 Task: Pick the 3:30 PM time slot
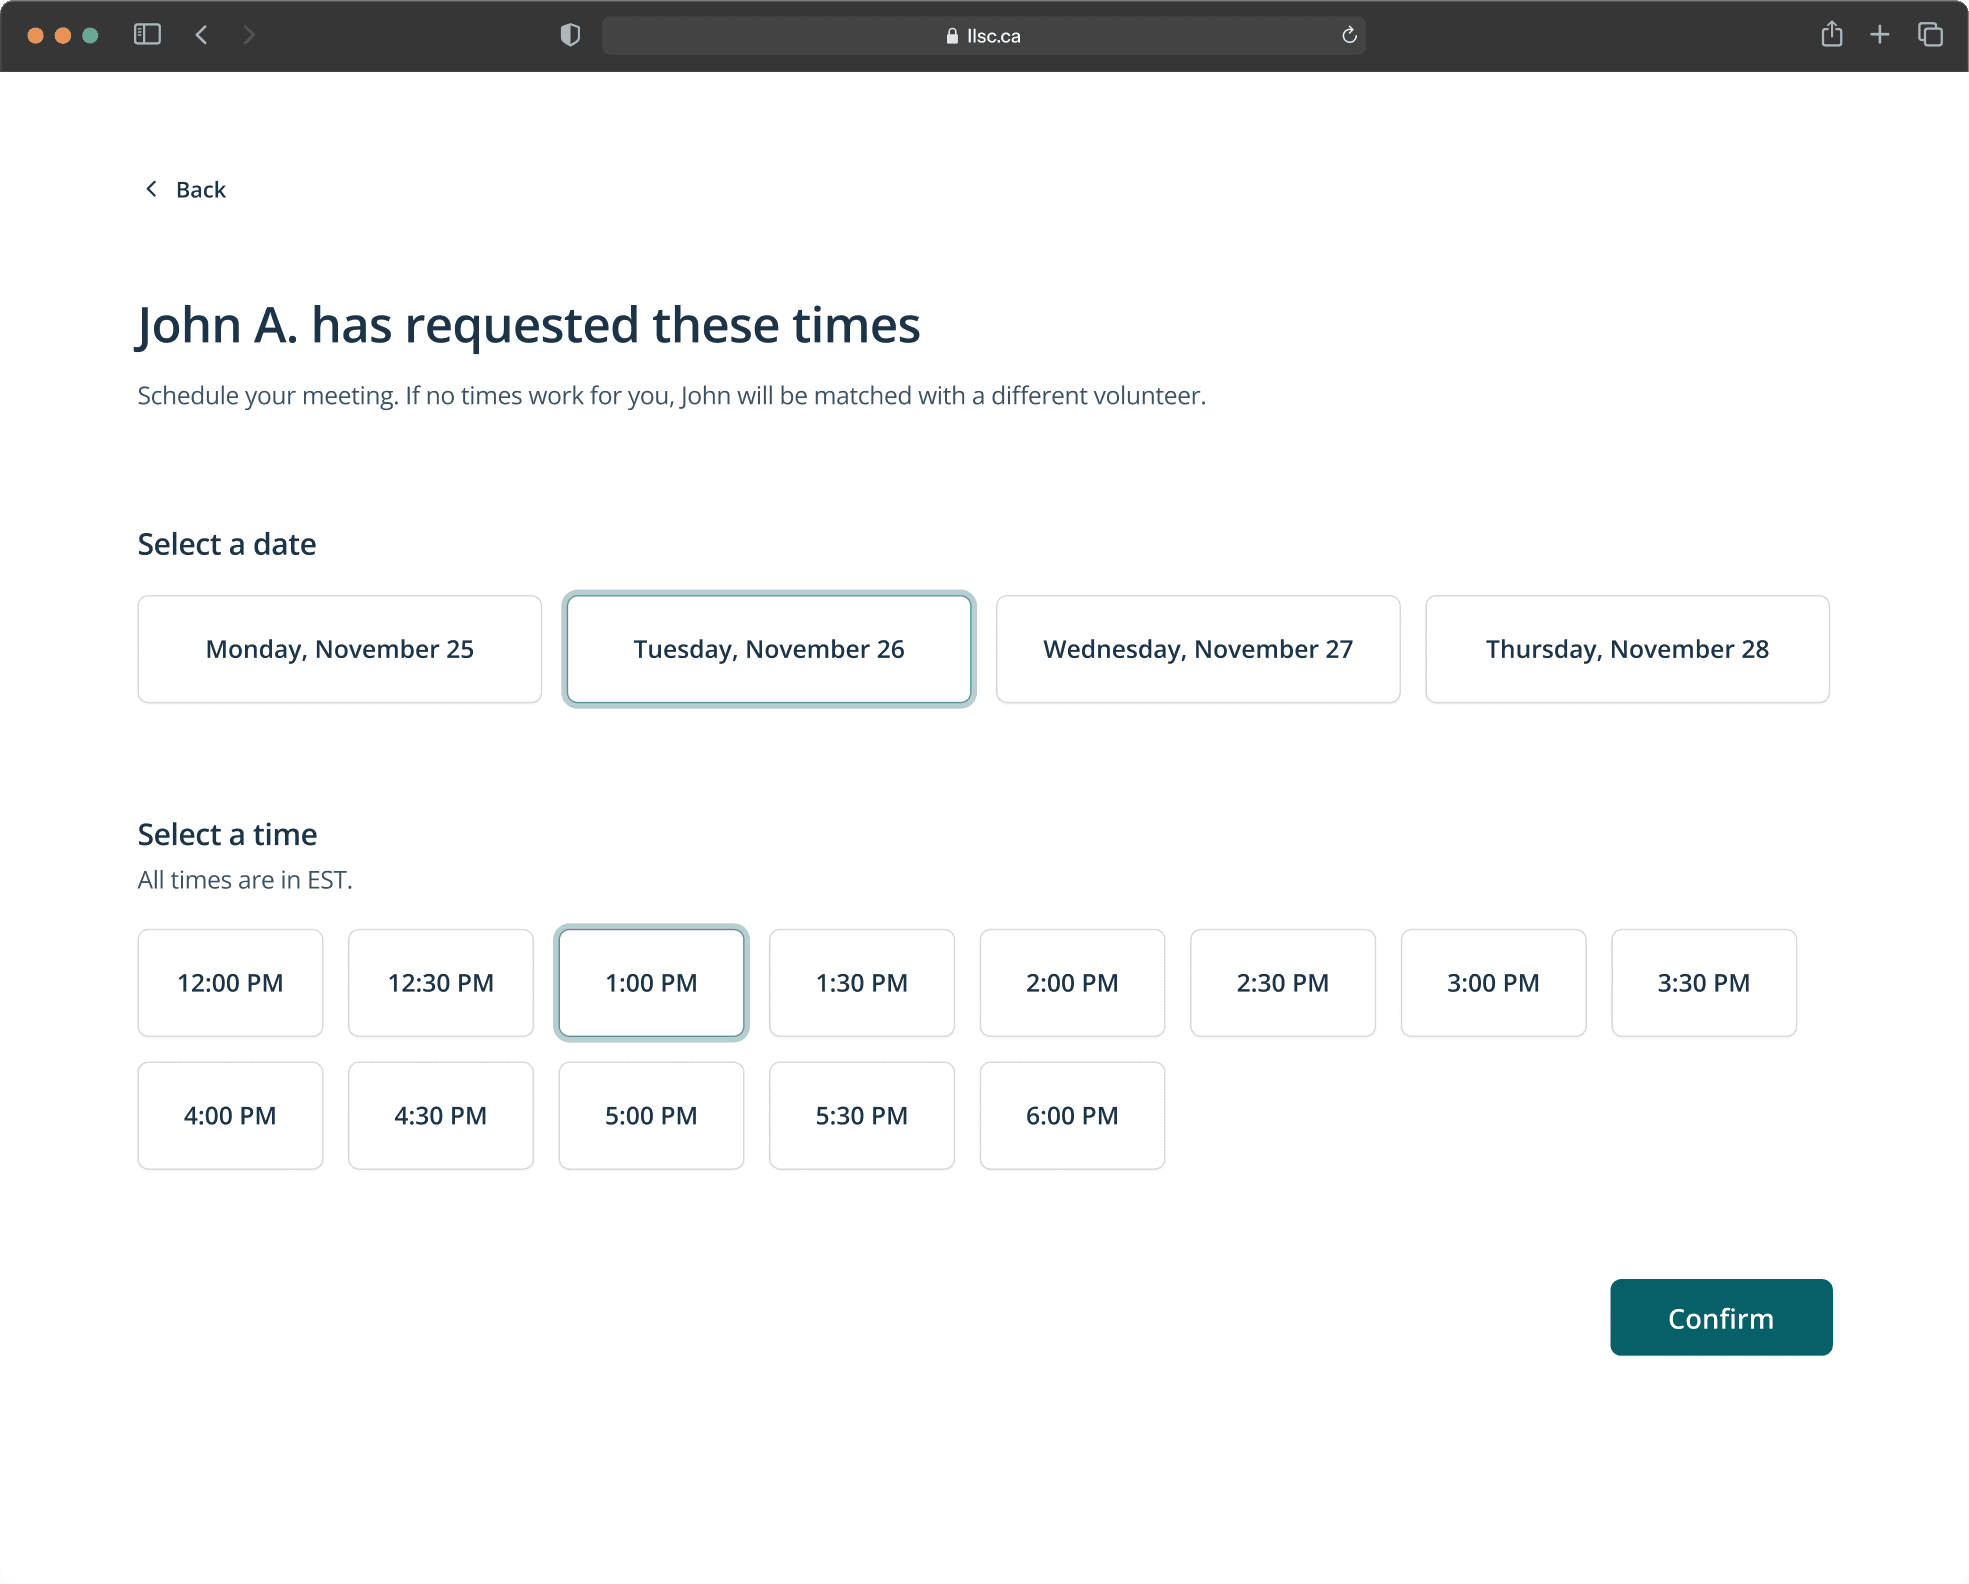1703,983
